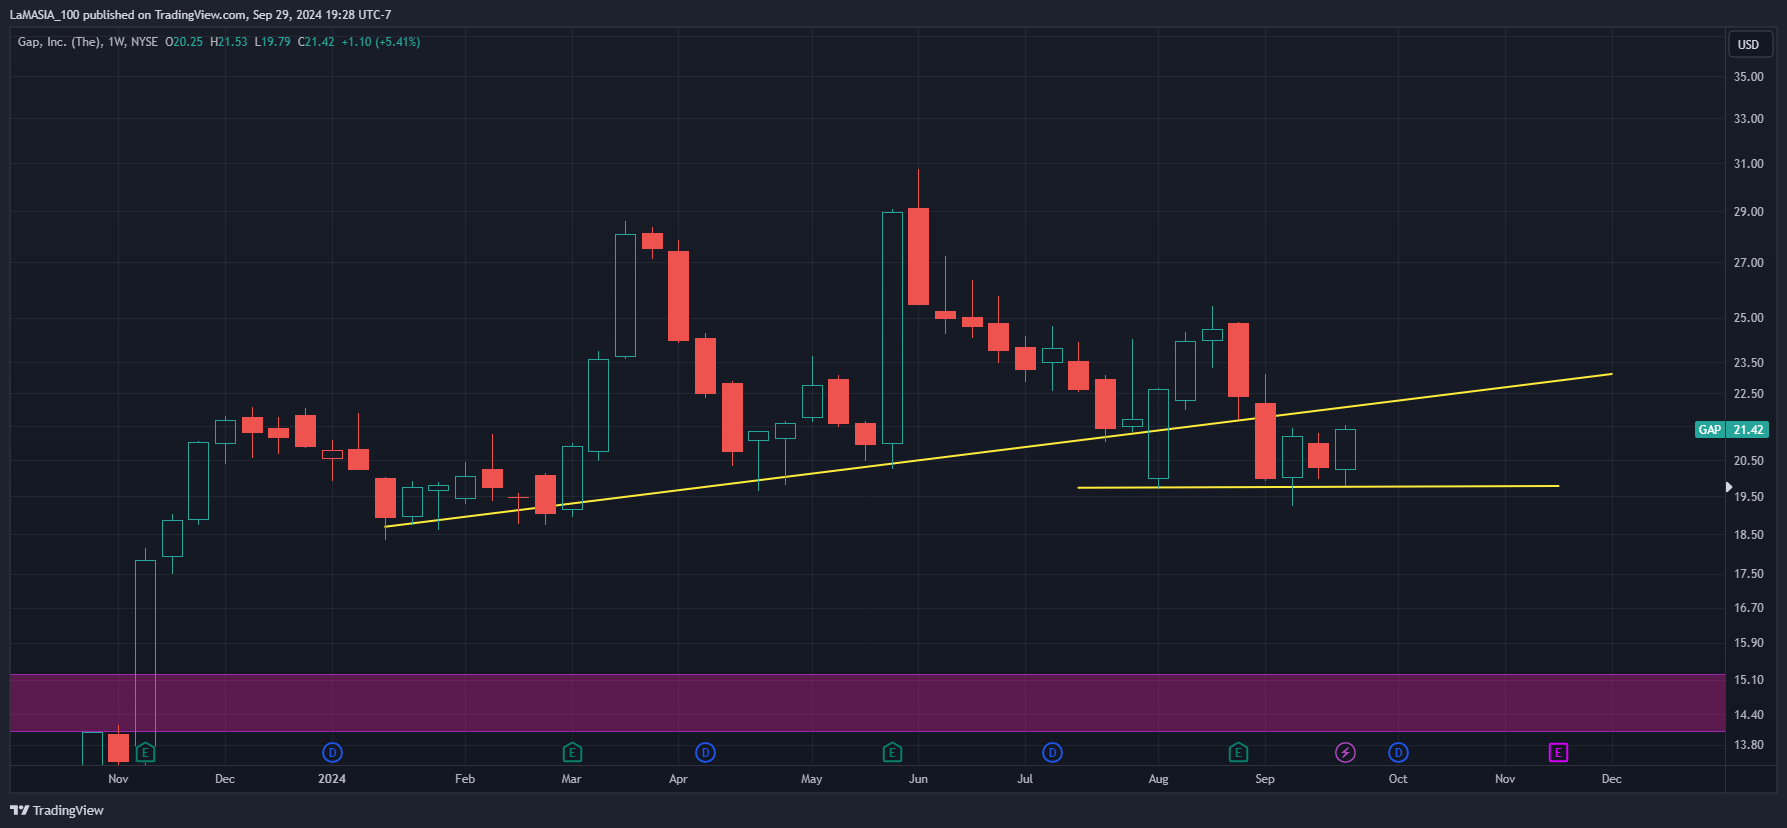The width and height of the screenshot is (1787, 828).
Task: Click the Jul time axis label
Action: [1025, 779]
